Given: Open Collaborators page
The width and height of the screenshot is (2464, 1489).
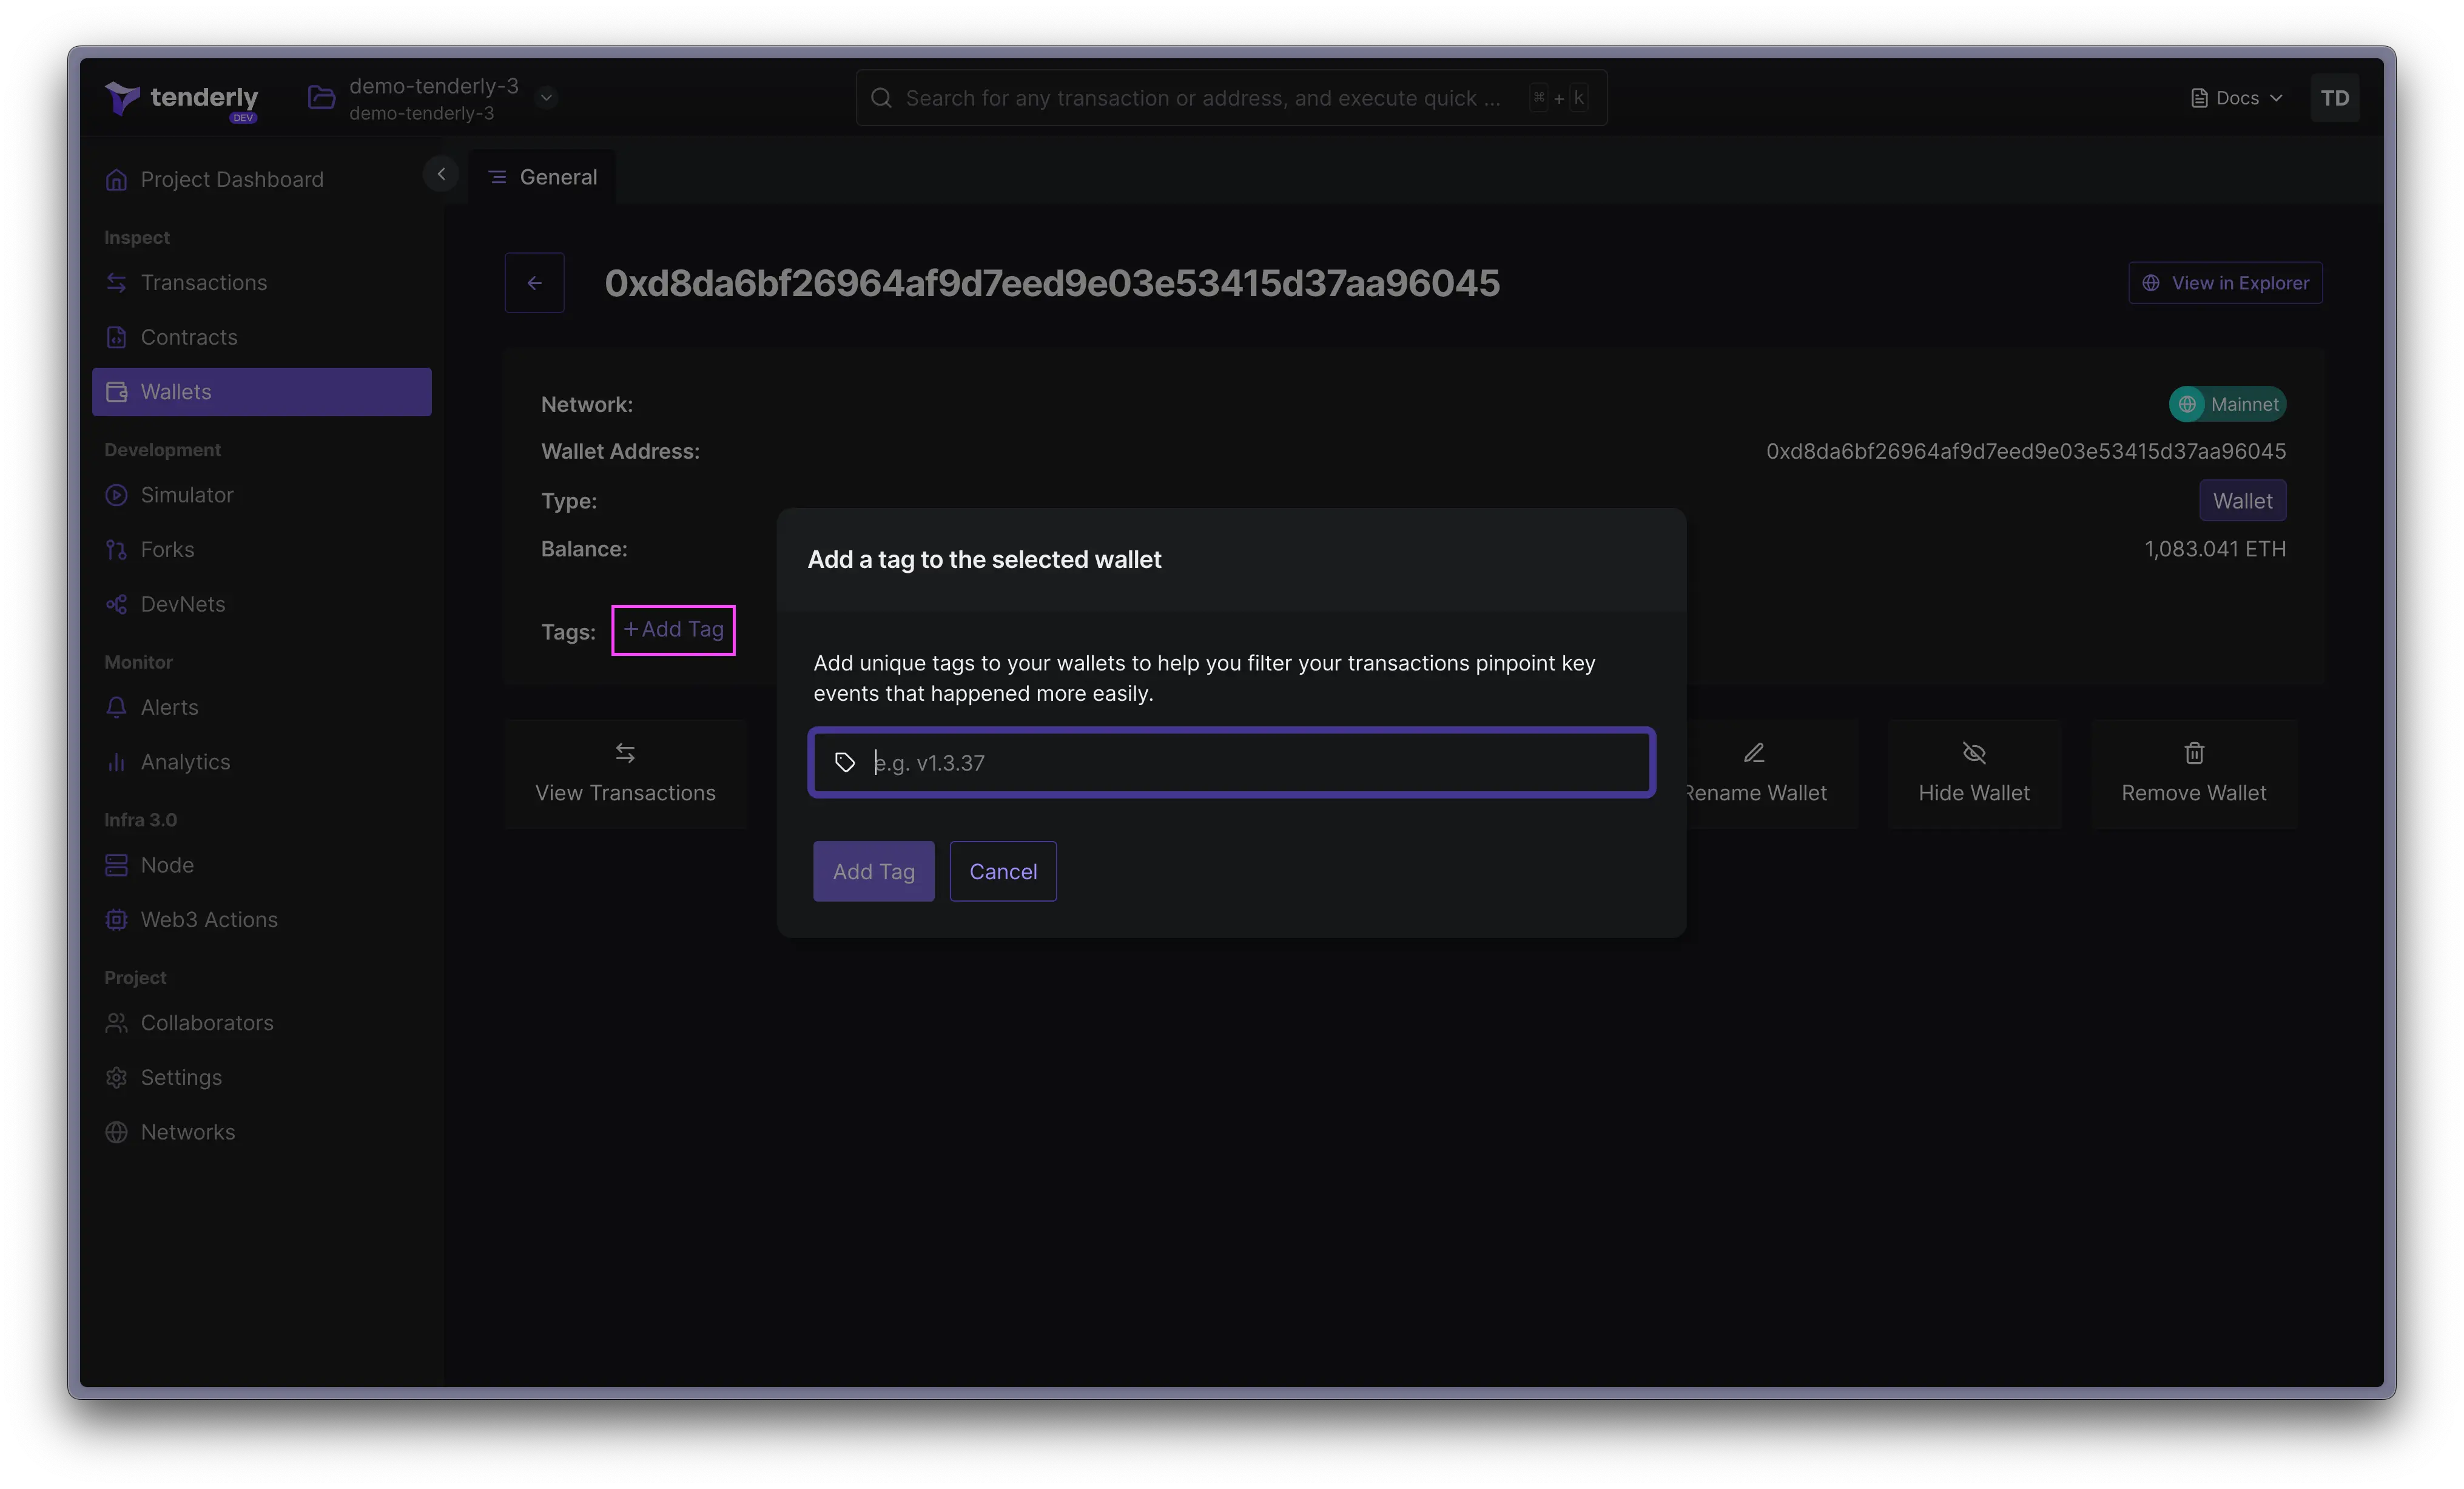Looking at the screenshot, I should tap(262, 1023).
